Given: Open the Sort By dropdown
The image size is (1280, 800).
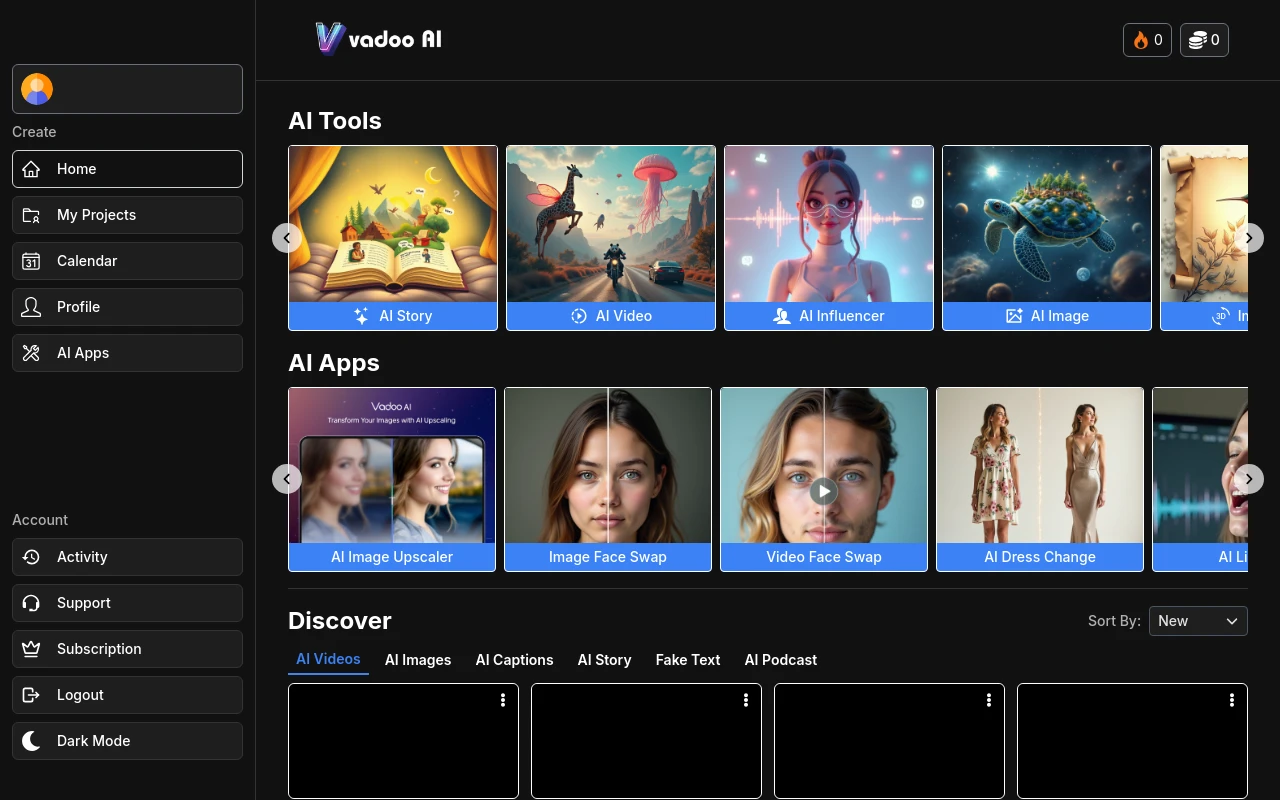Looking at the screenshot, I should 1198,621.
